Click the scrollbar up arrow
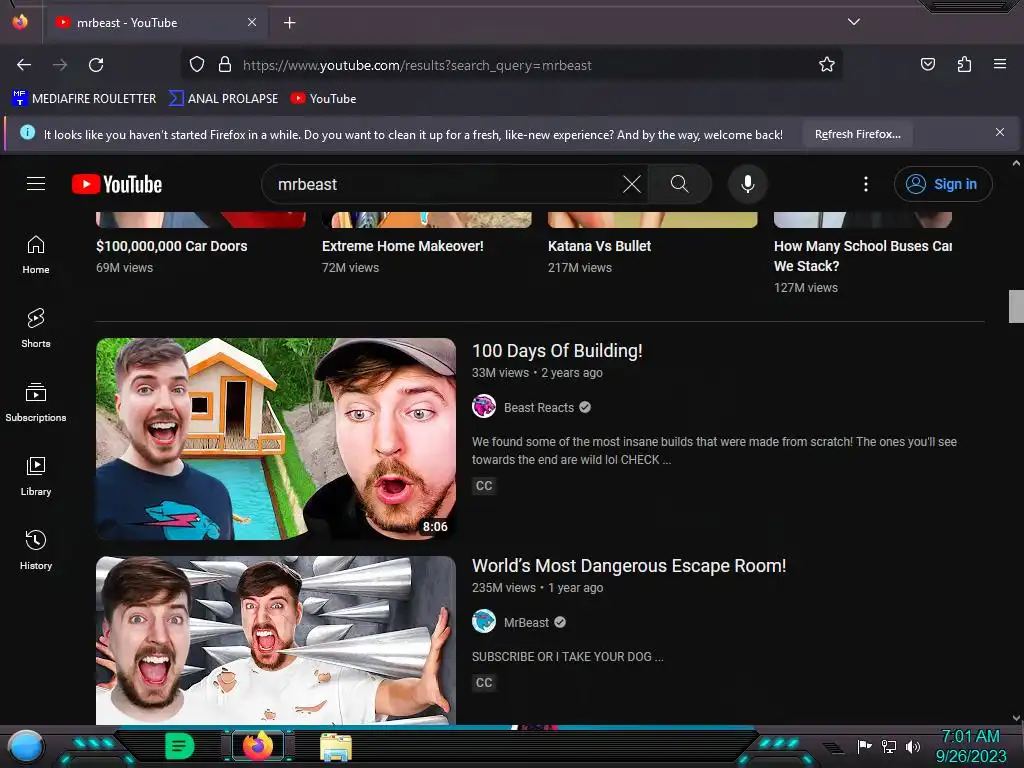Screen dimensions: 1024x768 (x=1016, y=163)
